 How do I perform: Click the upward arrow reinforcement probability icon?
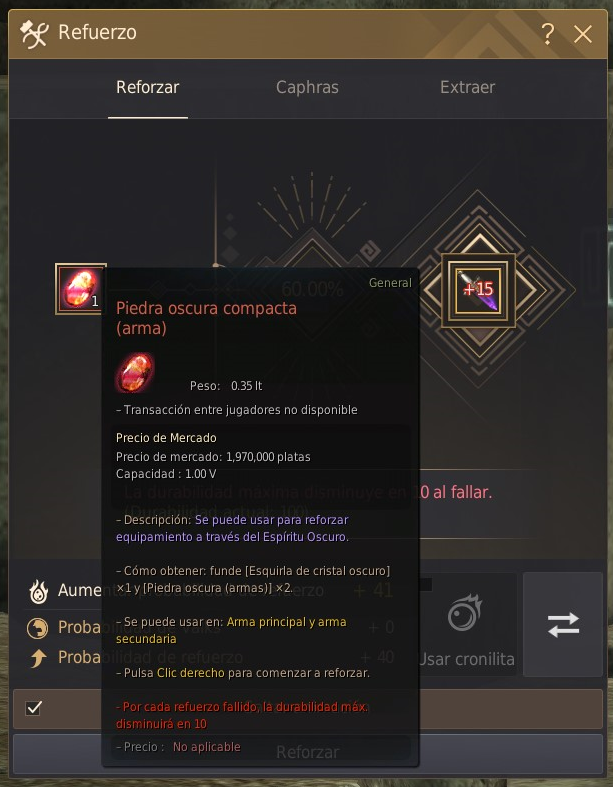coord(38,658)
